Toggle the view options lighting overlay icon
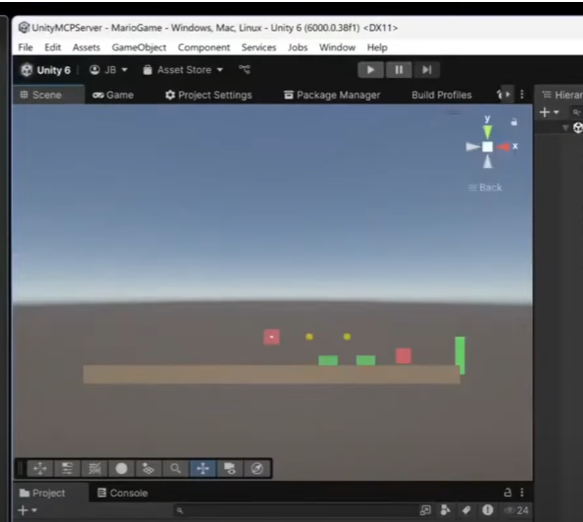 pos(148,468)
